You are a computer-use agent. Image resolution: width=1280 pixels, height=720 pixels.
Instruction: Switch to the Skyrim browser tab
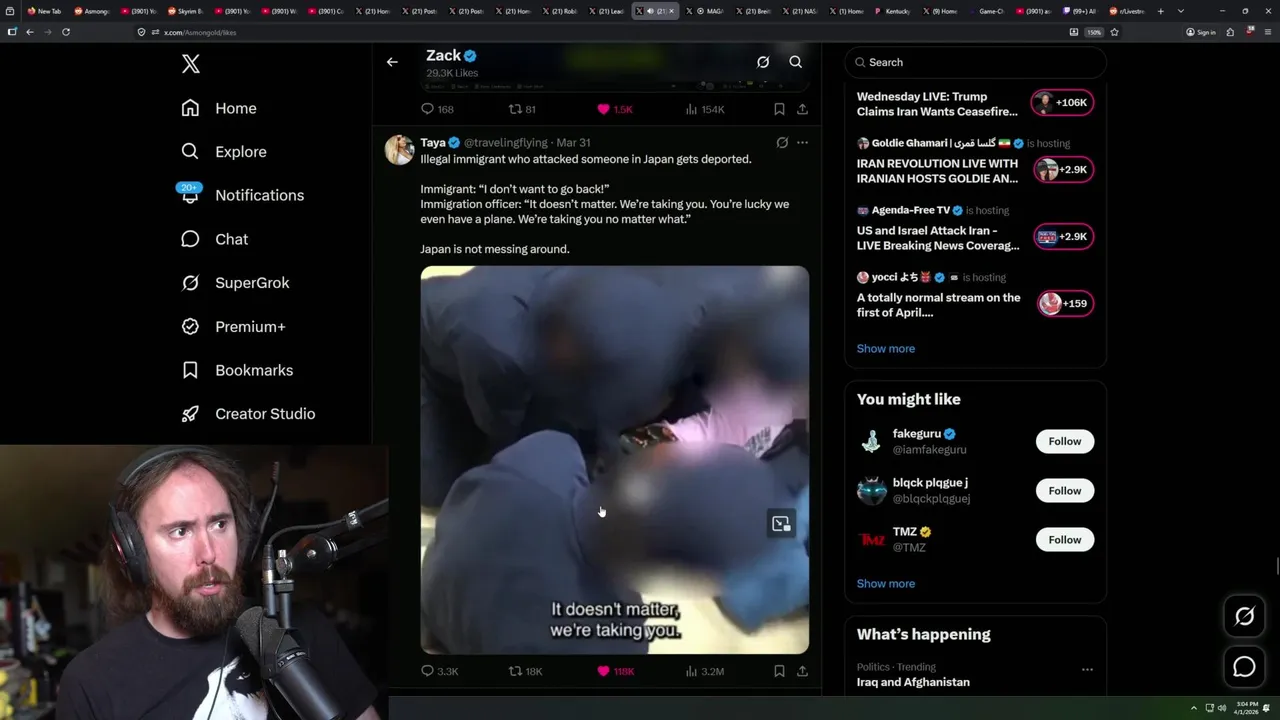pyautogui.click(x=187, y=11)
